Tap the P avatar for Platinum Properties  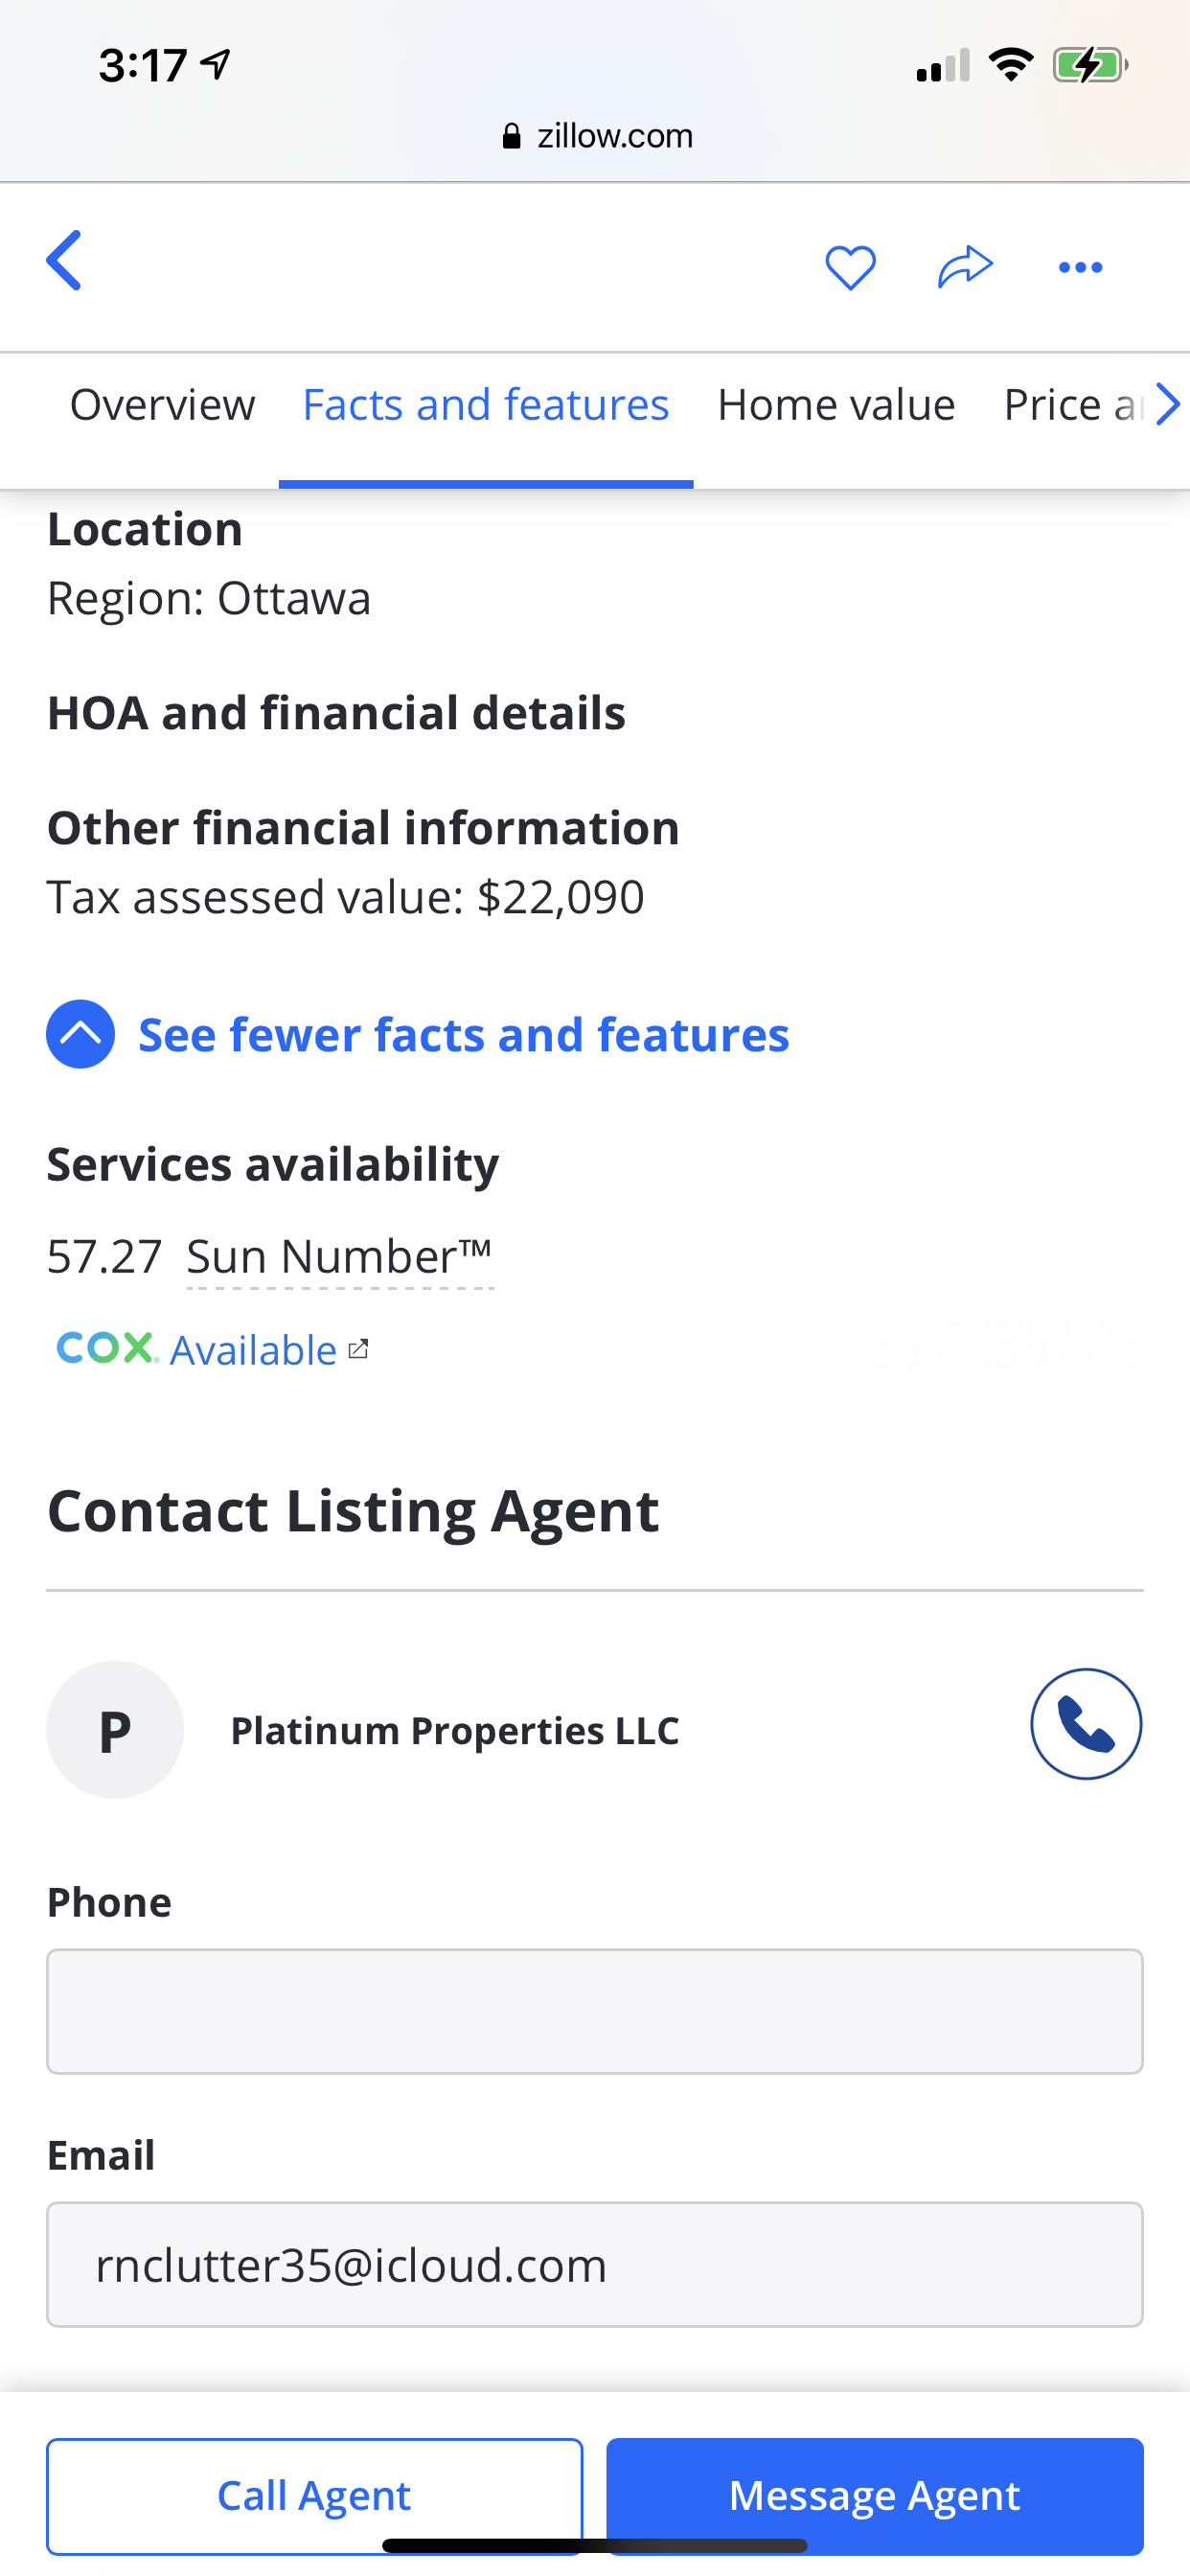(115, 1729)
